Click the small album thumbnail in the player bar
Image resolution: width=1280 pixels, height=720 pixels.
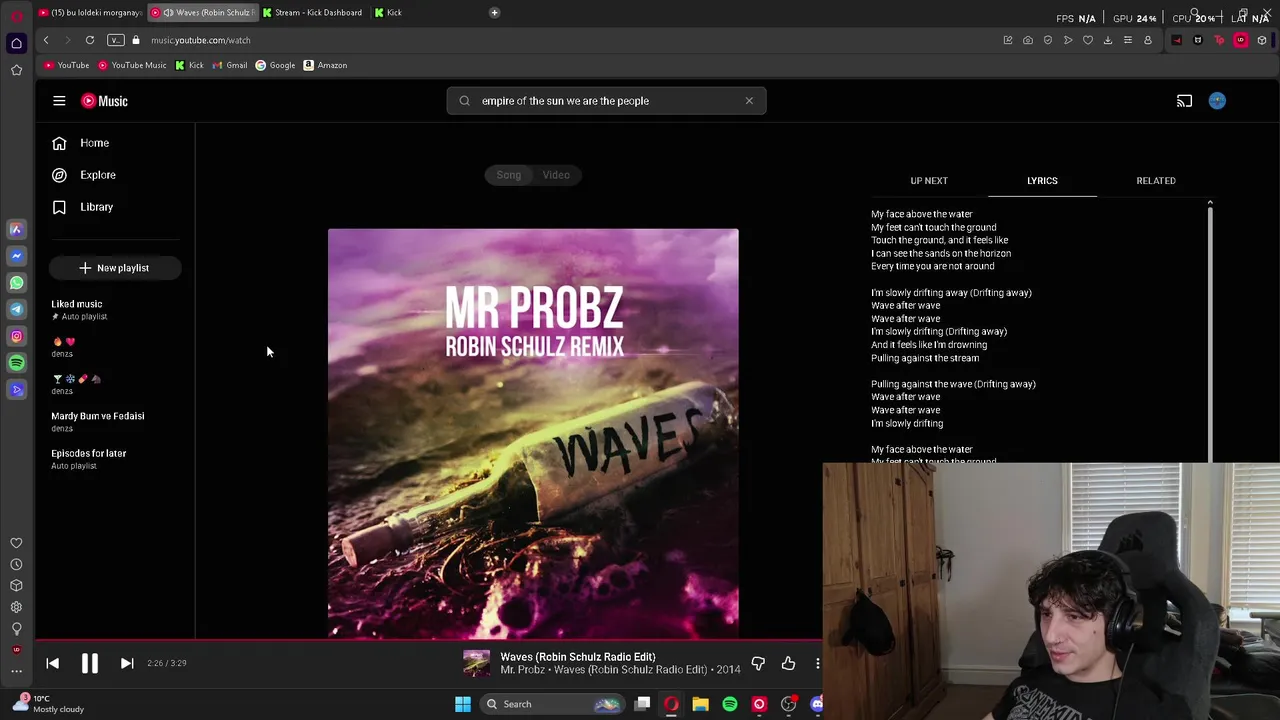[x=477, y=663]
